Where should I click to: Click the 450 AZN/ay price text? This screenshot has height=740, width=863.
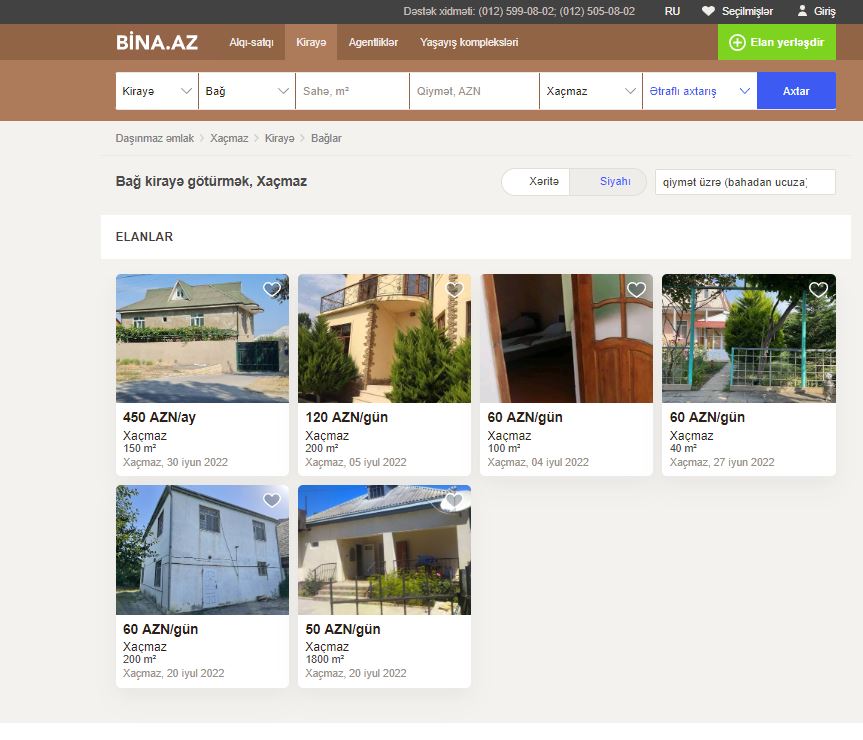159,418
